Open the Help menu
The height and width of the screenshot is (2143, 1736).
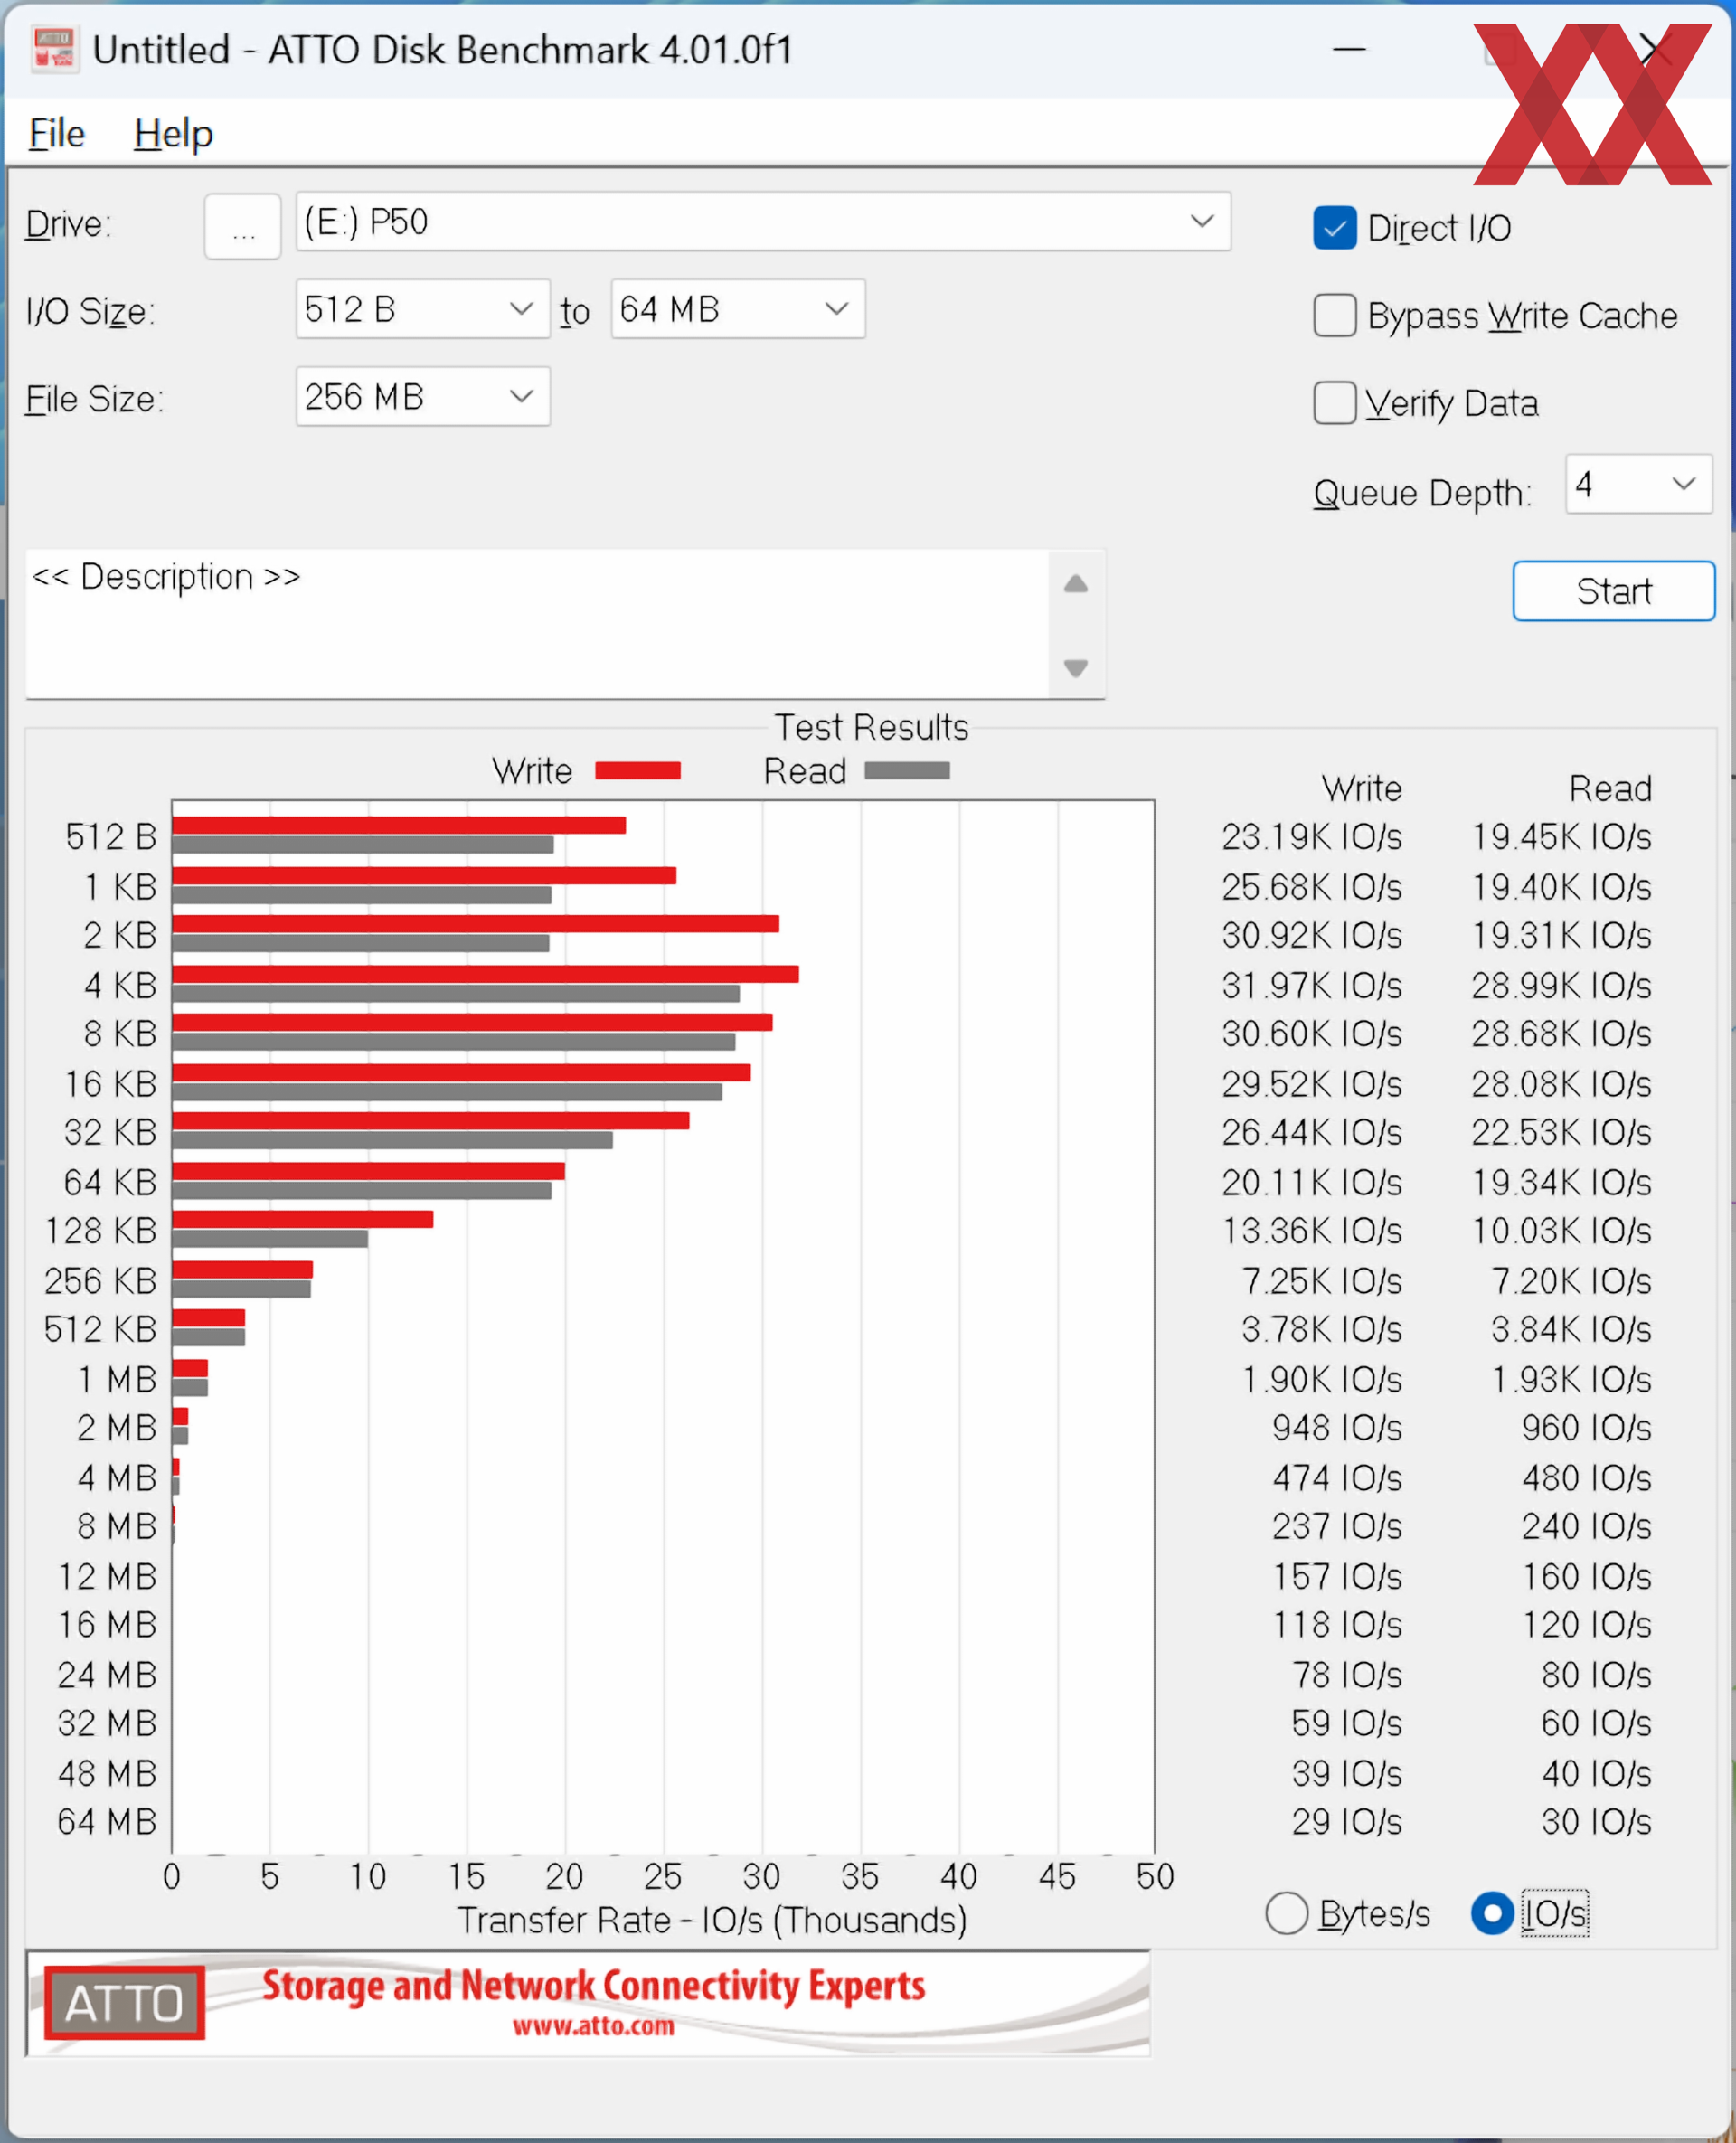(x=173, y=133)
